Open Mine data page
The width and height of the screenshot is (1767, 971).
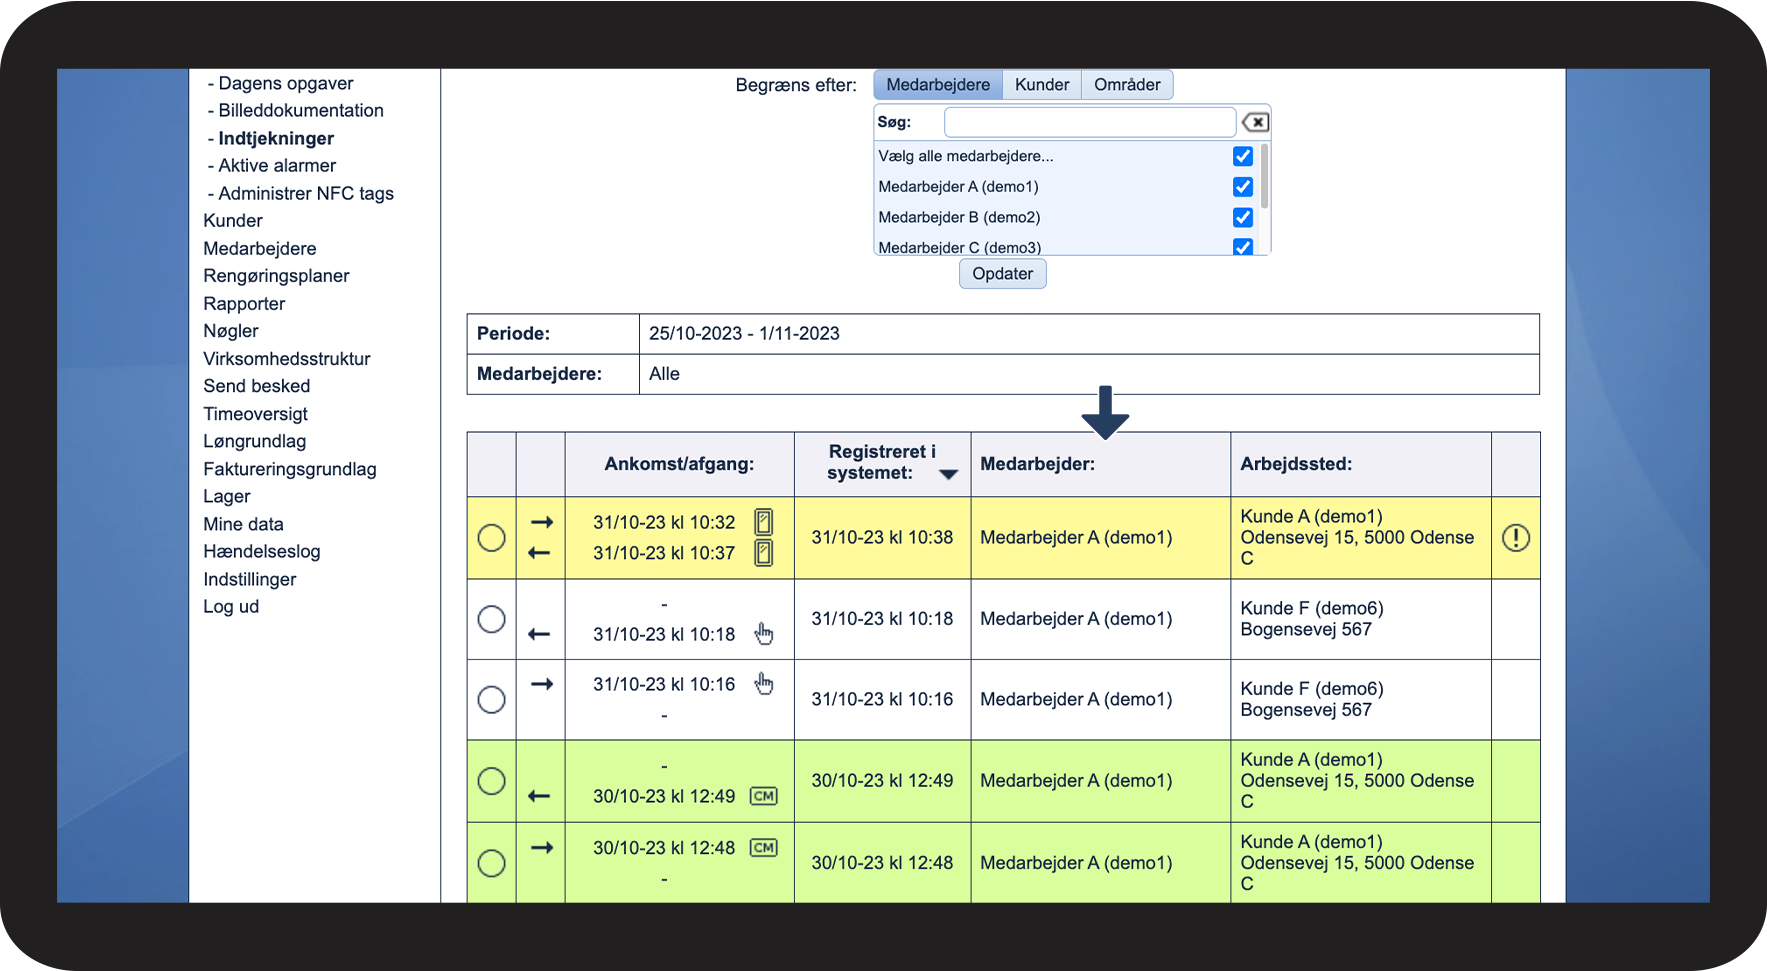click(x=243, y=524)
